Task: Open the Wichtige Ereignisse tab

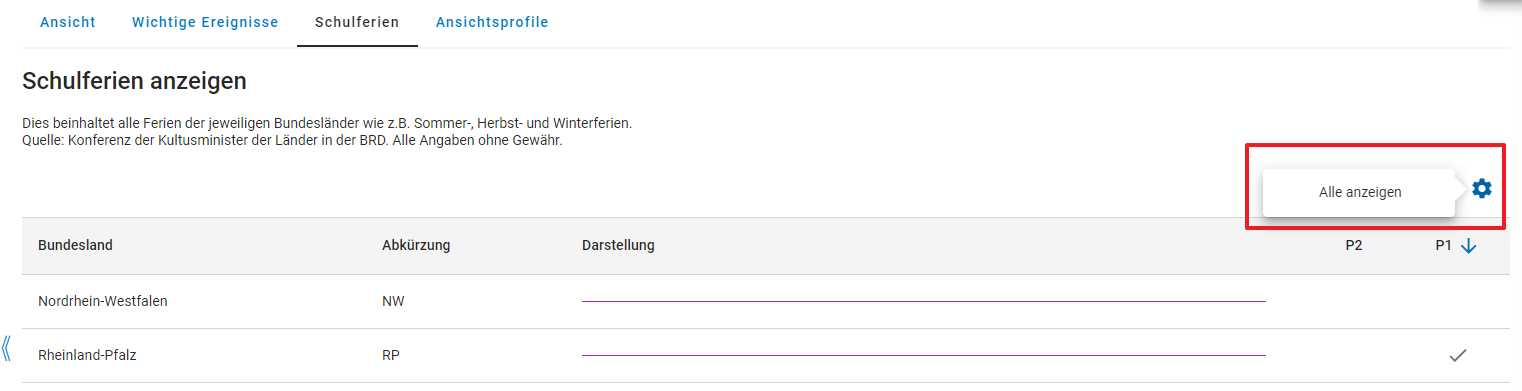Action: pos(205,22)
